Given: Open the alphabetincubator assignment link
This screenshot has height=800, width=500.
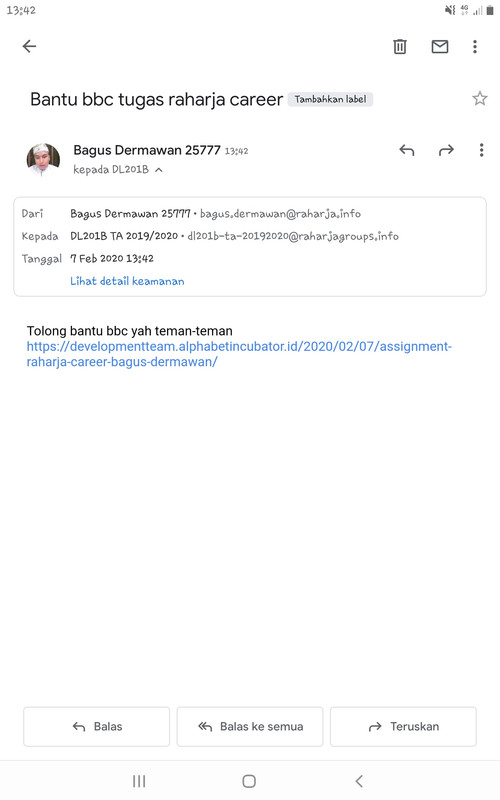Looking at the screenshot, I should pos(239,354).
